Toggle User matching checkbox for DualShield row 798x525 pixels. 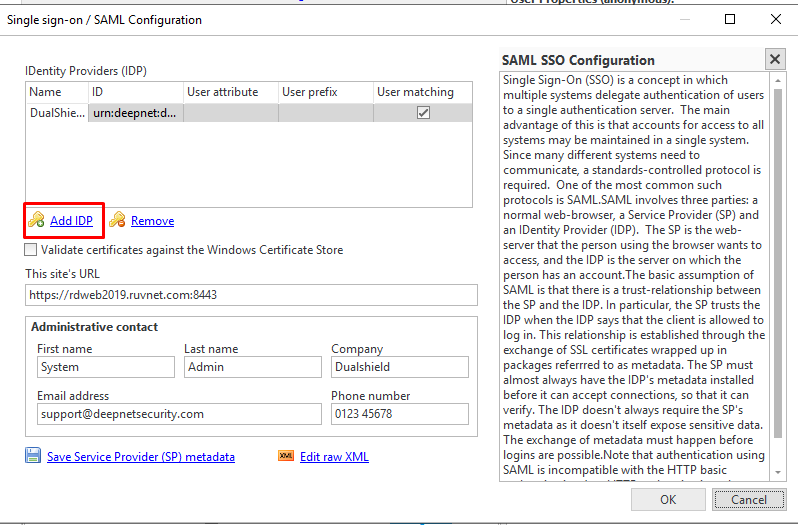pos(423,113)
